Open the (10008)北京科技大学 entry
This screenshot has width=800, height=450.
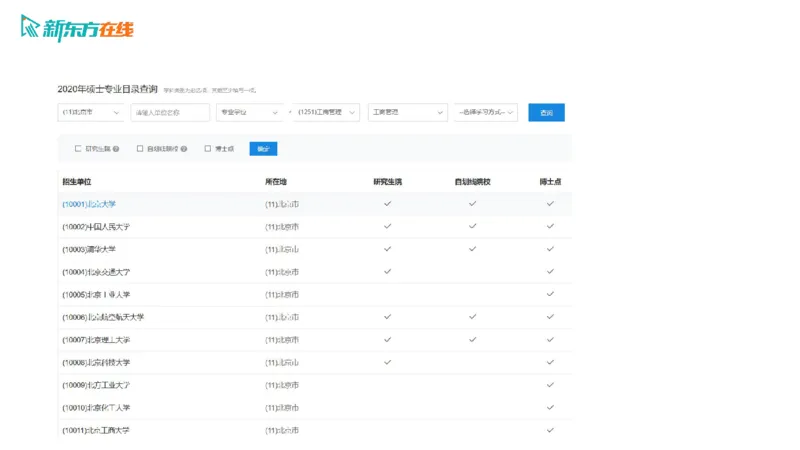click(x=96, y=363)
